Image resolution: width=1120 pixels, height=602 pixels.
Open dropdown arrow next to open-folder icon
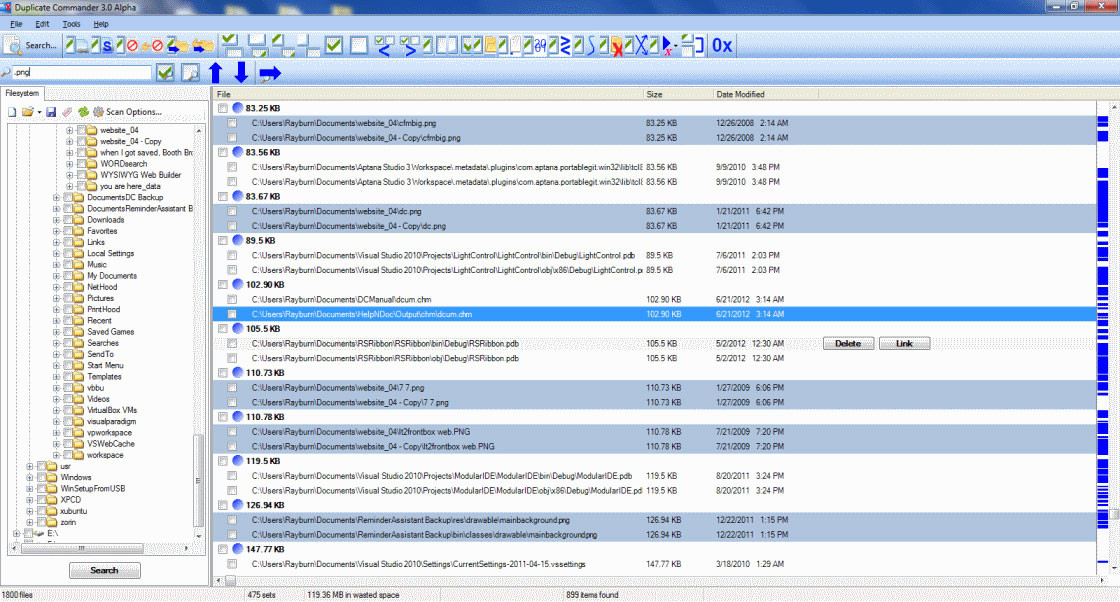point(39,112)
